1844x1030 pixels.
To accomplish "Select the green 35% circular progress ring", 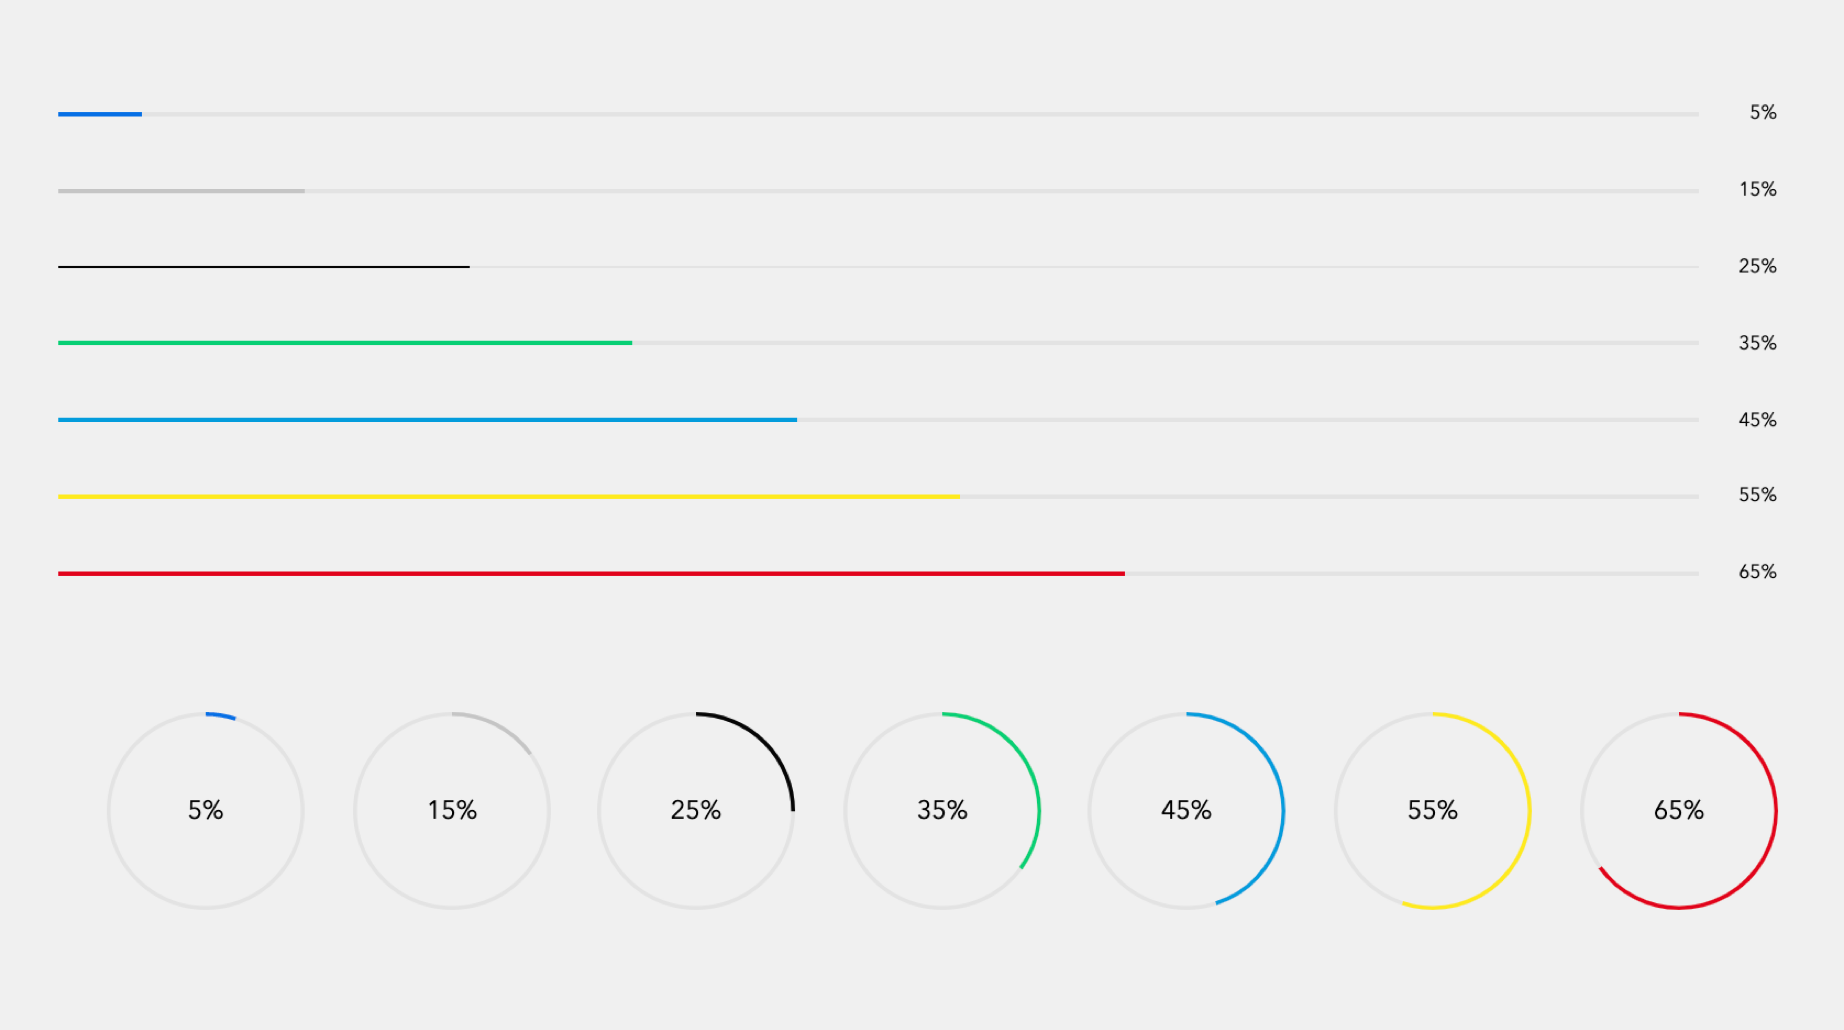I will [x=942, y=810].
